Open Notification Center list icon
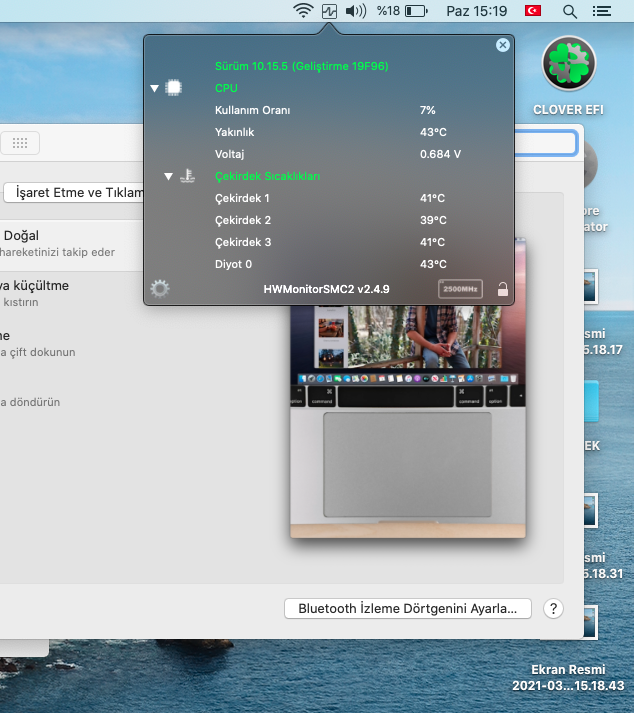 click(601, 11)
